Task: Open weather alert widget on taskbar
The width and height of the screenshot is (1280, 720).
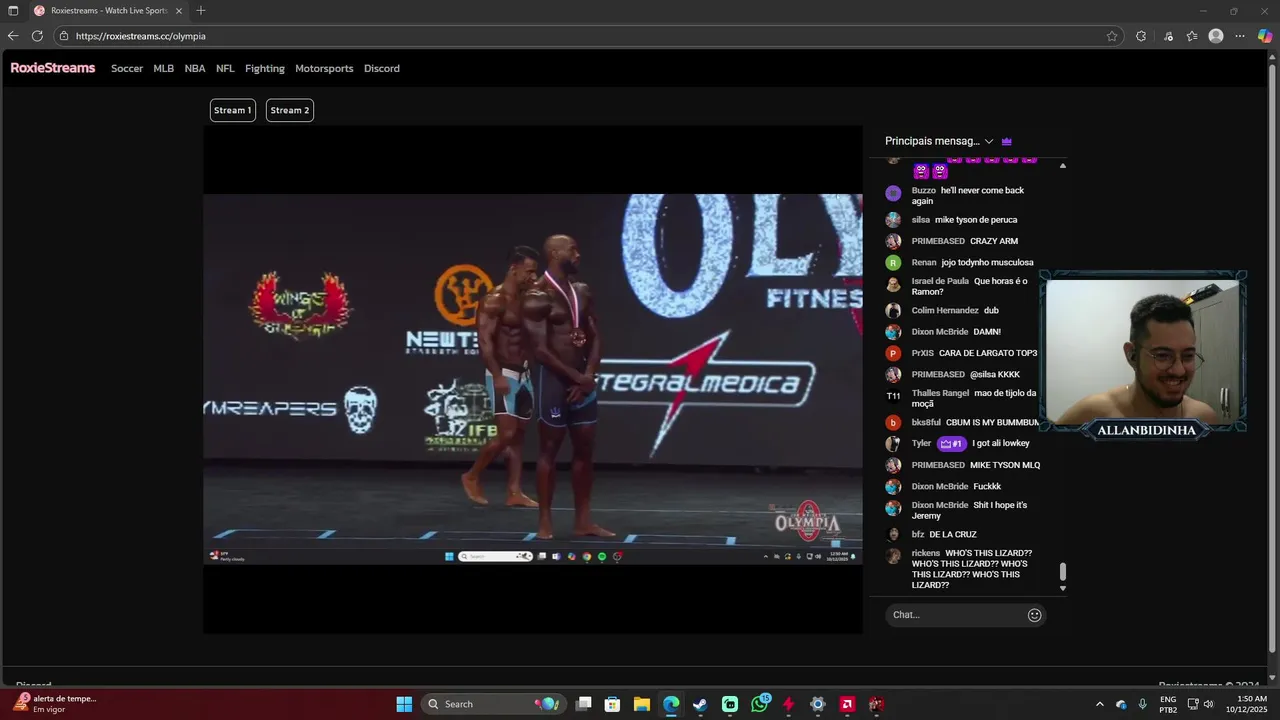Action: point(55,704)
